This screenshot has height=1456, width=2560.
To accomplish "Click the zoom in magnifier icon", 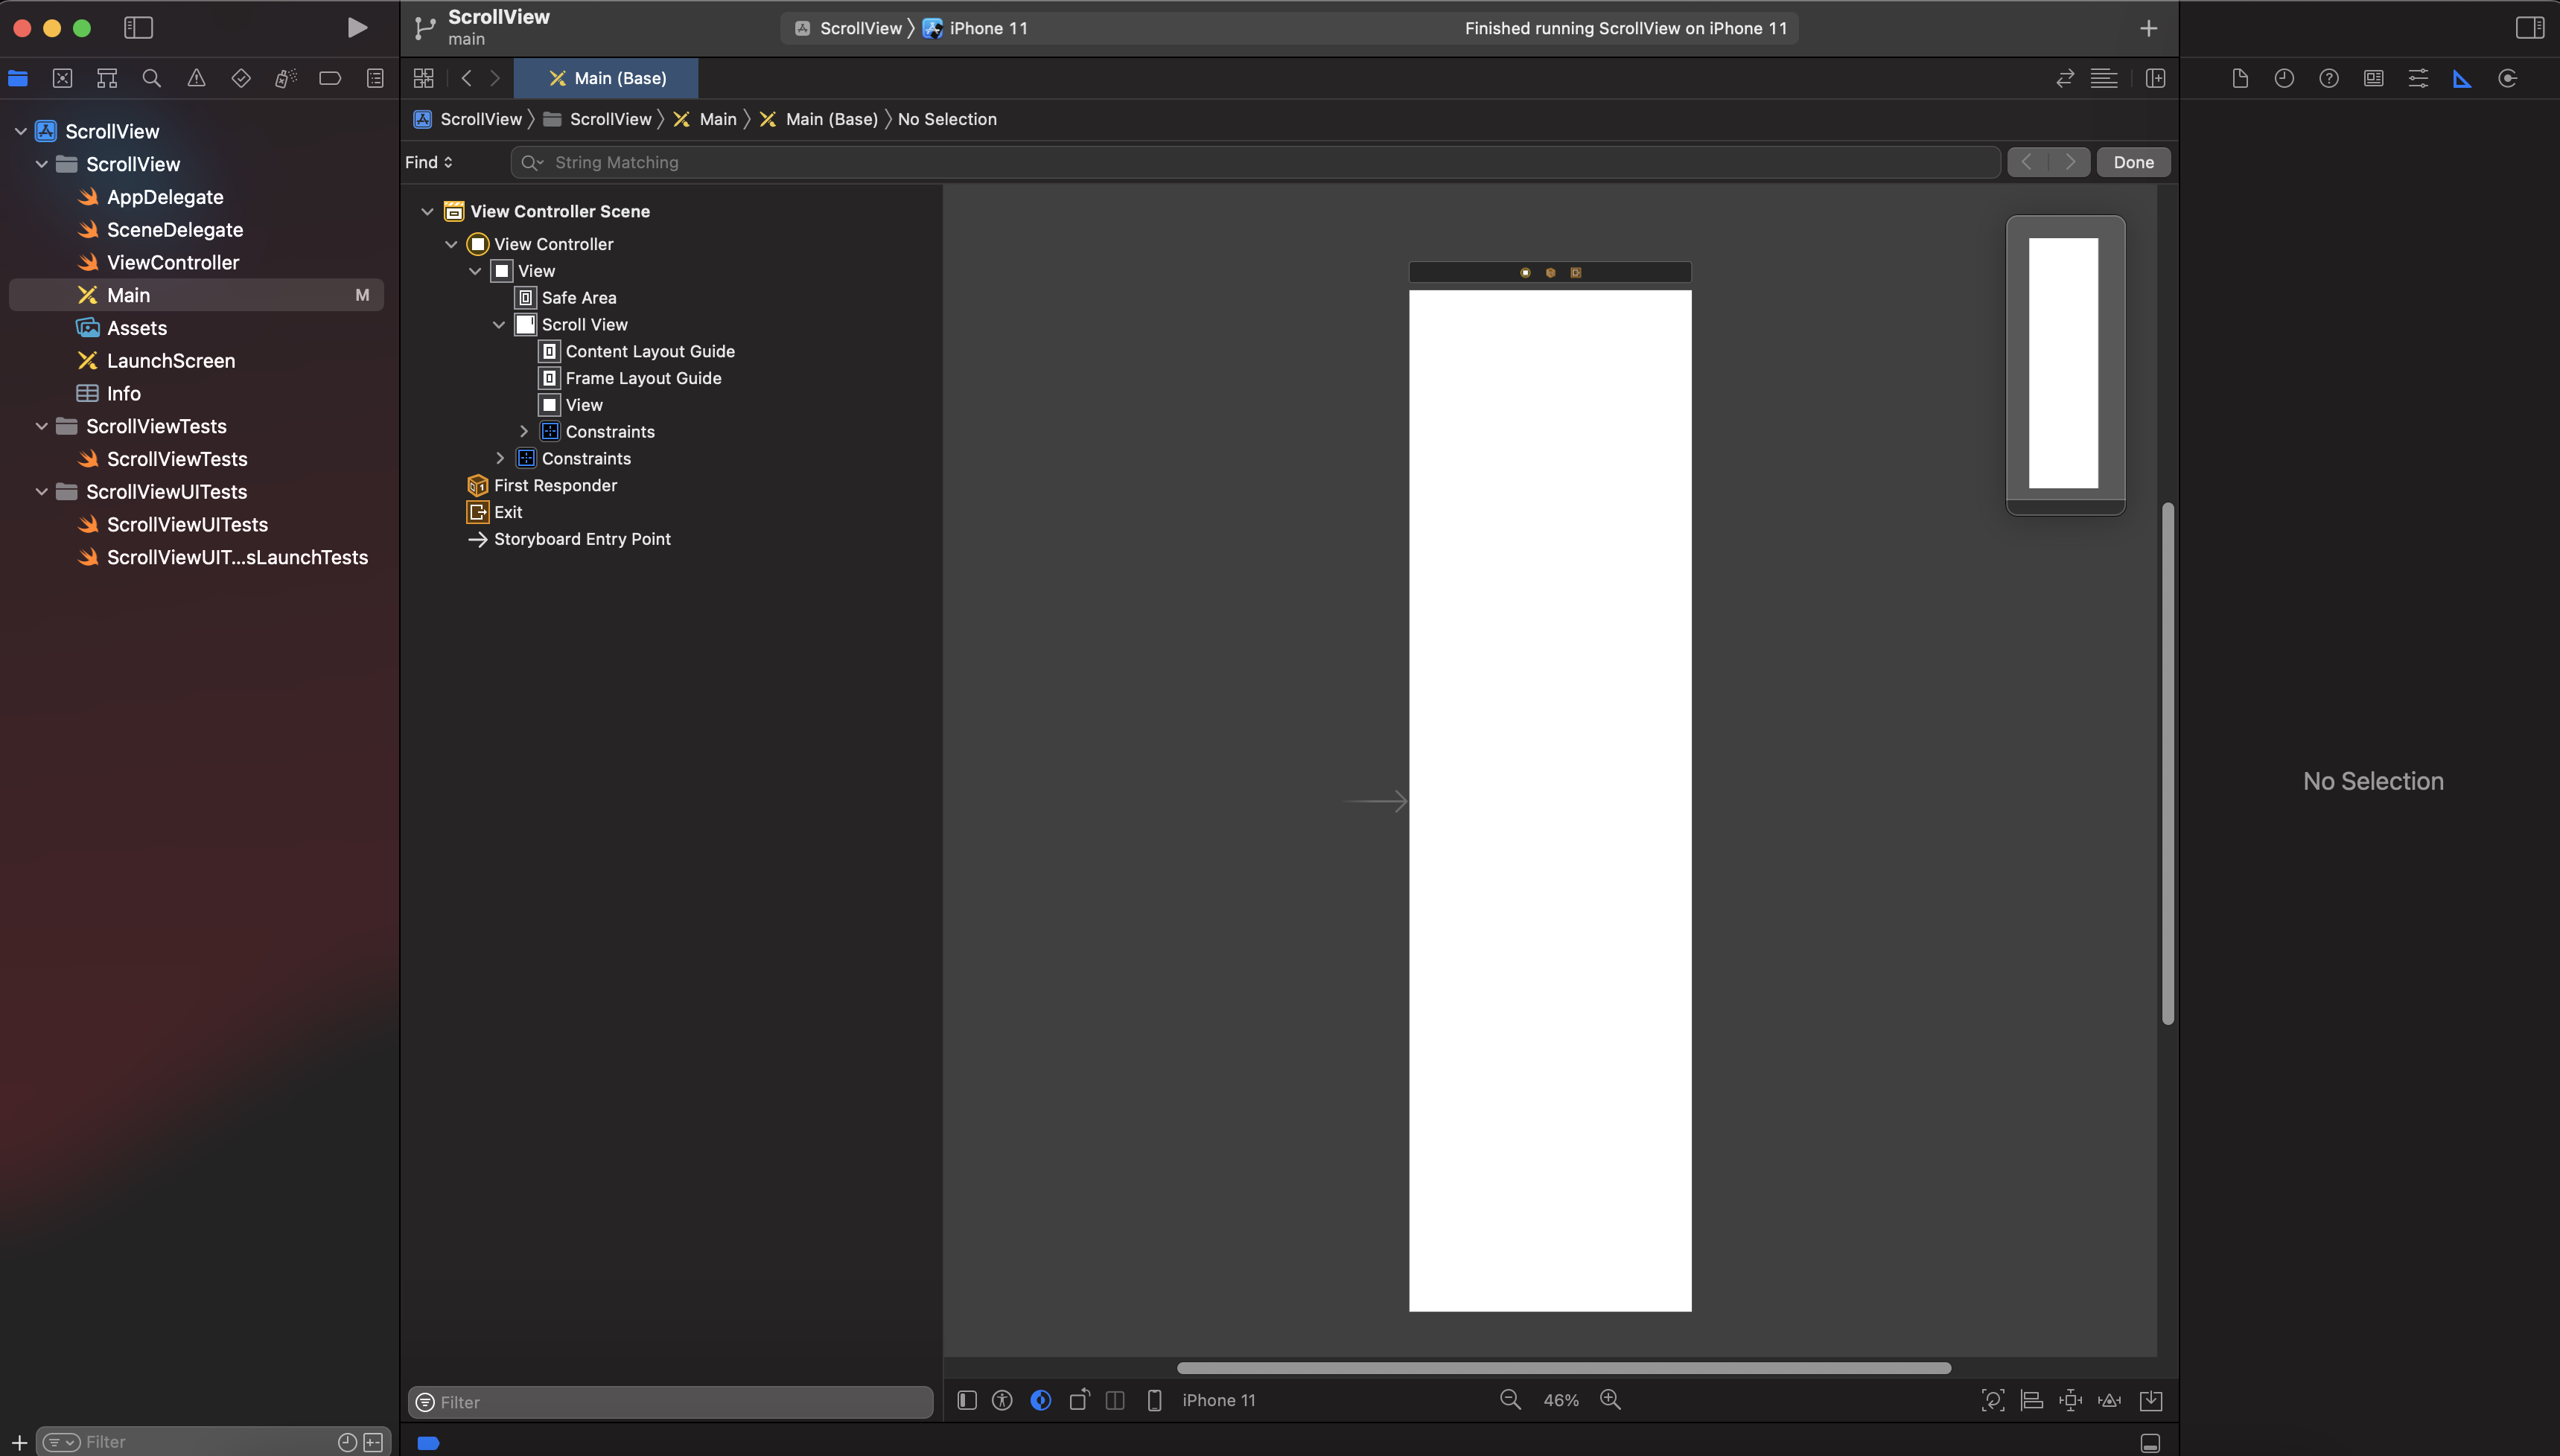I will pos(1610,1400).
